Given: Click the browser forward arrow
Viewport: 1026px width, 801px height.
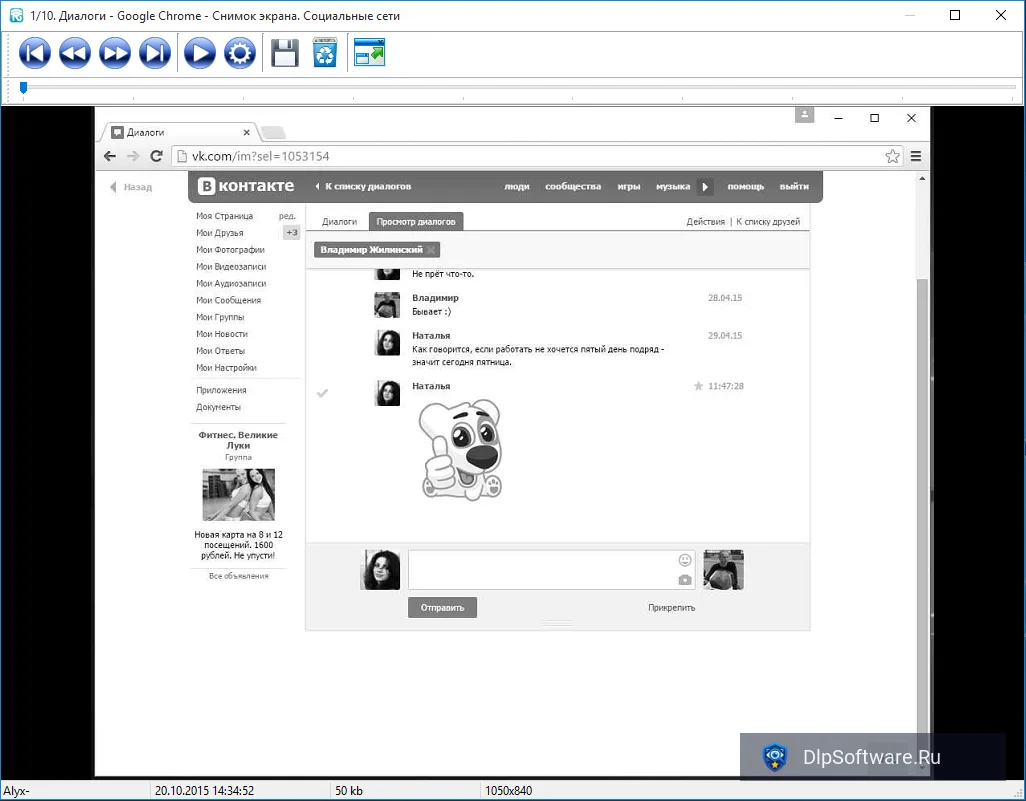Looking at the screenshot, I should (133, 156).
